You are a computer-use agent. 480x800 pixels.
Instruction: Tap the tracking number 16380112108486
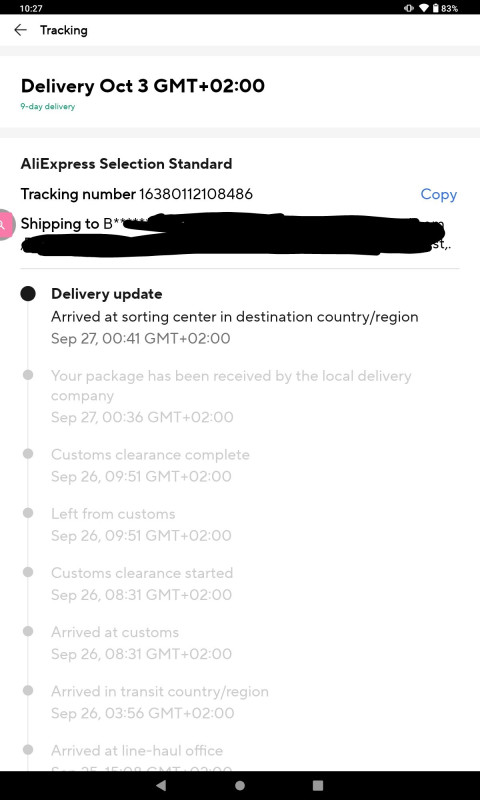click(196, 194)
